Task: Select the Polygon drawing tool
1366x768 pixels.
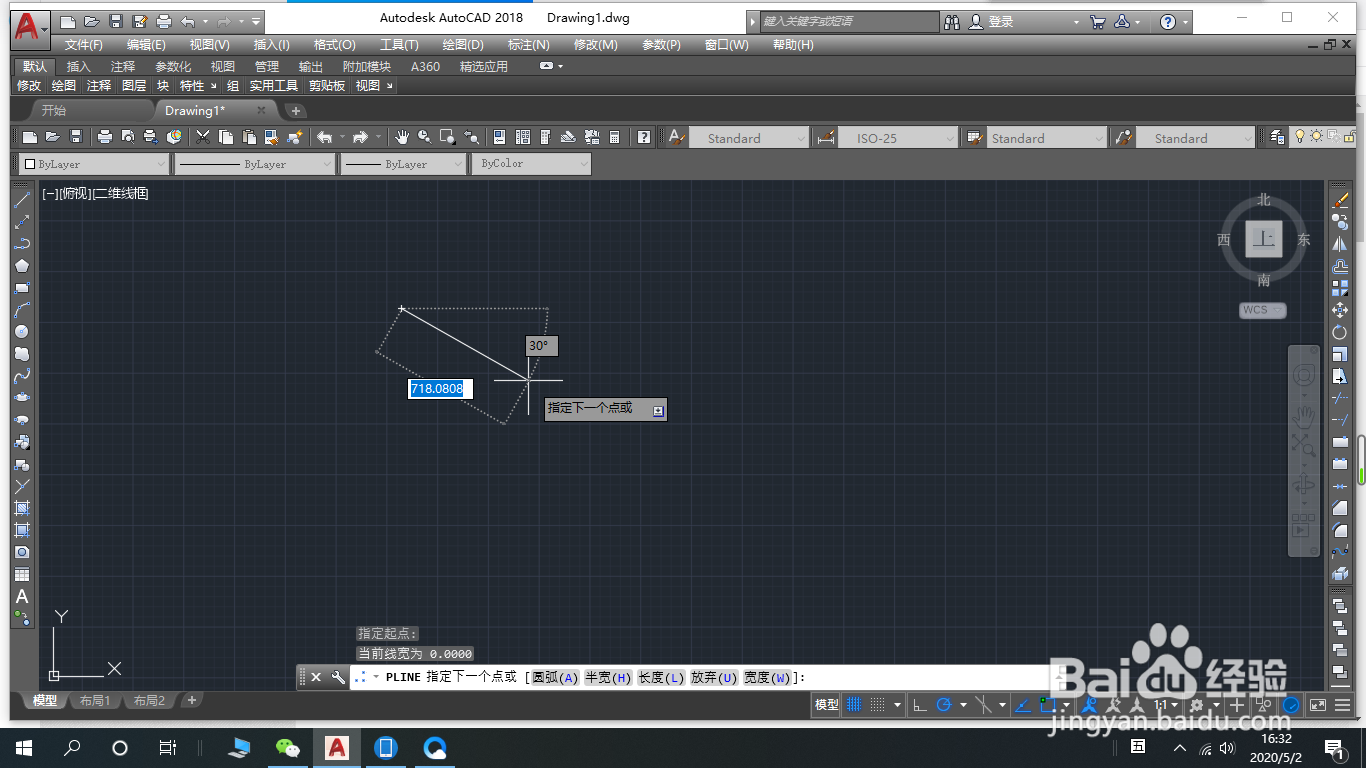Action: 22,266
